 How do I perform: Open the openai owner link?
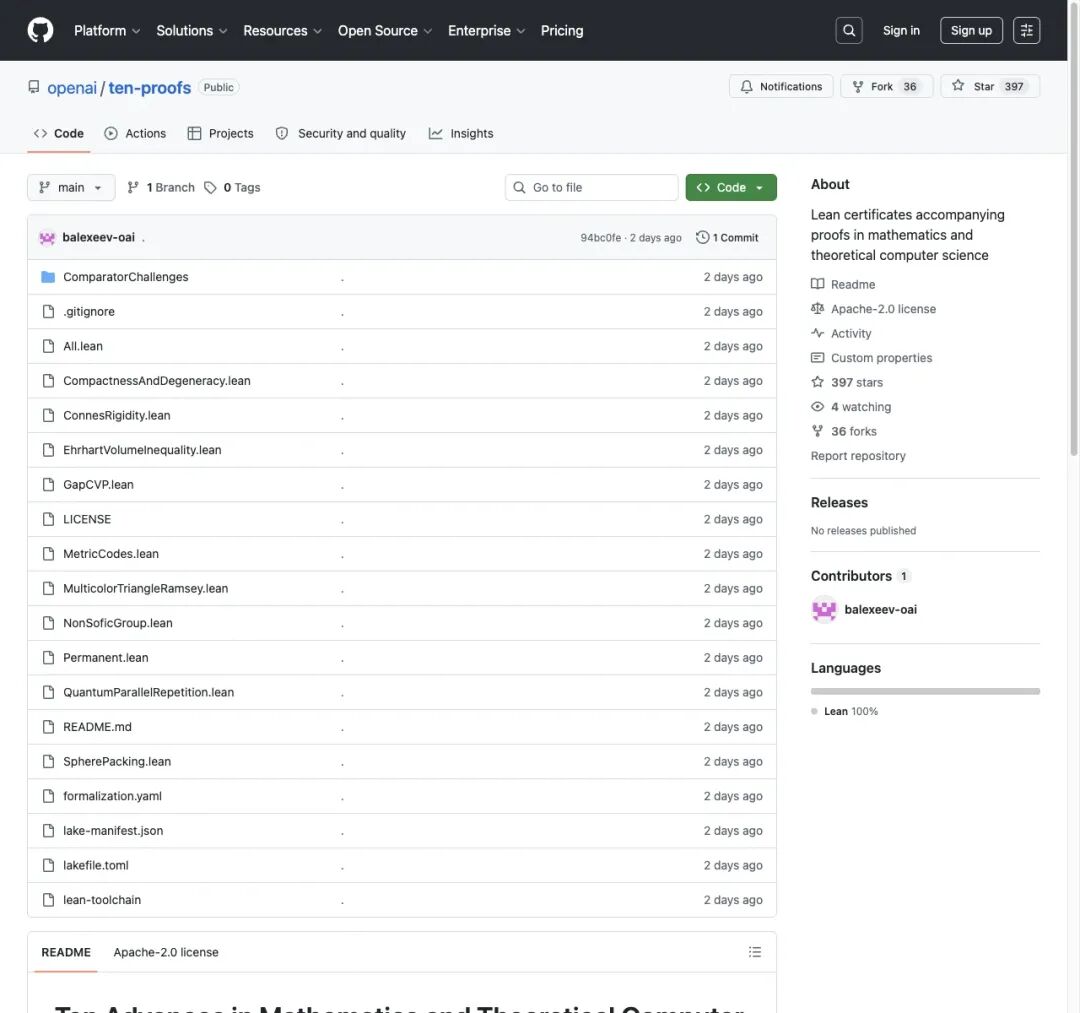click(x=72, y=87)
